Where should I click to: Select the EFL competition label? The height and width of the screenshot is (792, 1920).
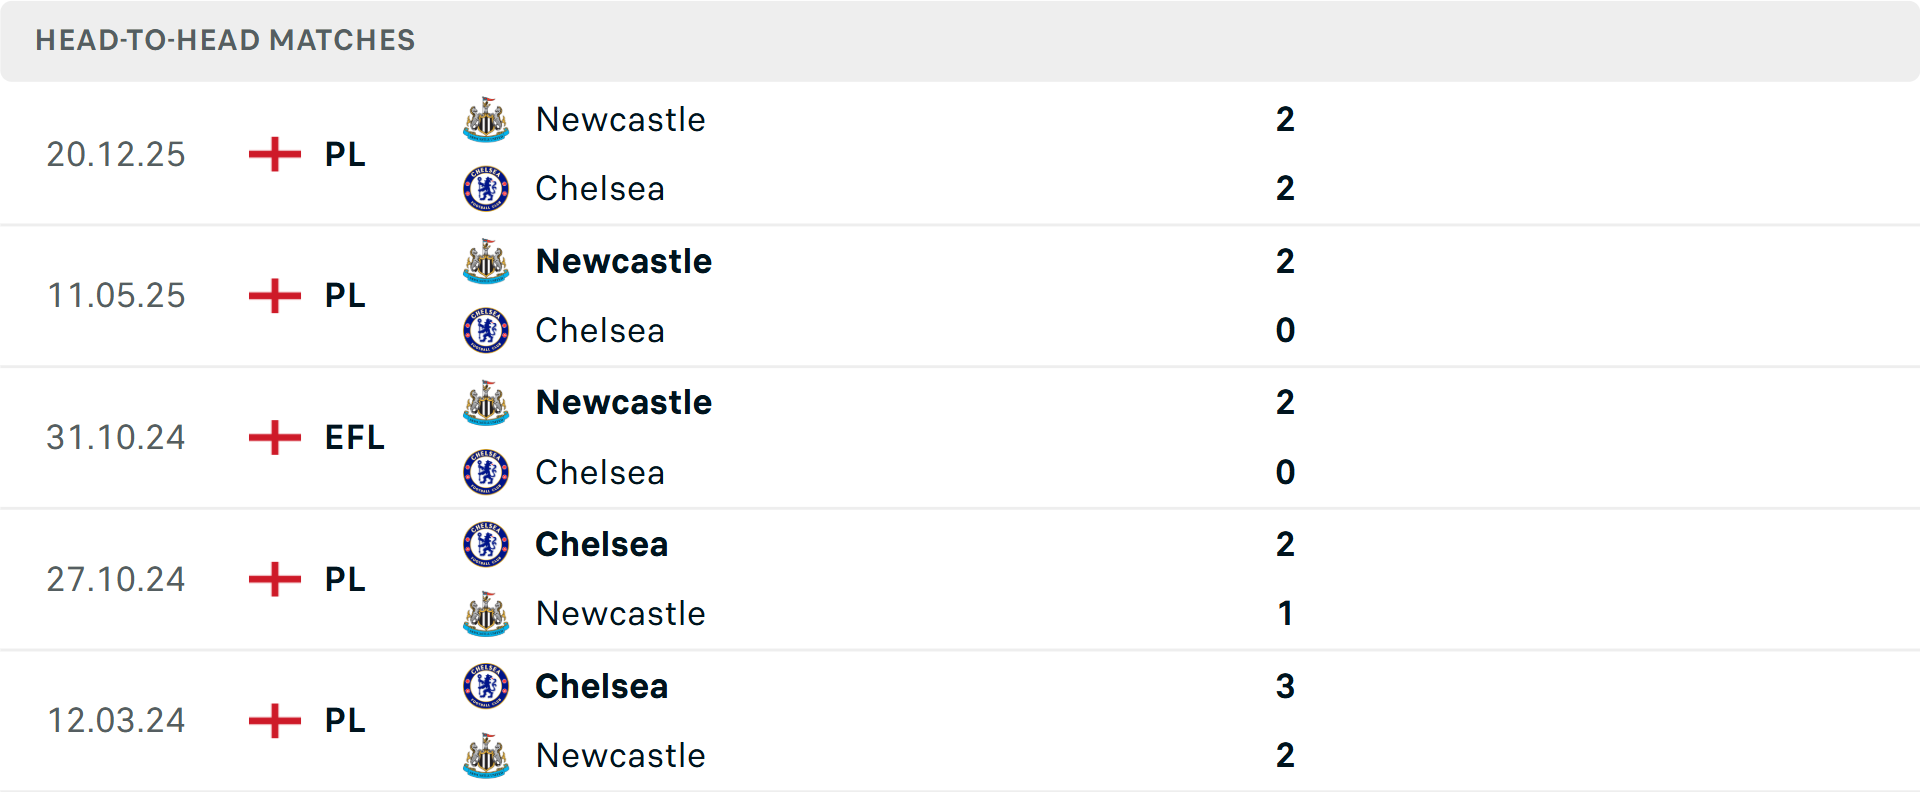tap(354, 437)
